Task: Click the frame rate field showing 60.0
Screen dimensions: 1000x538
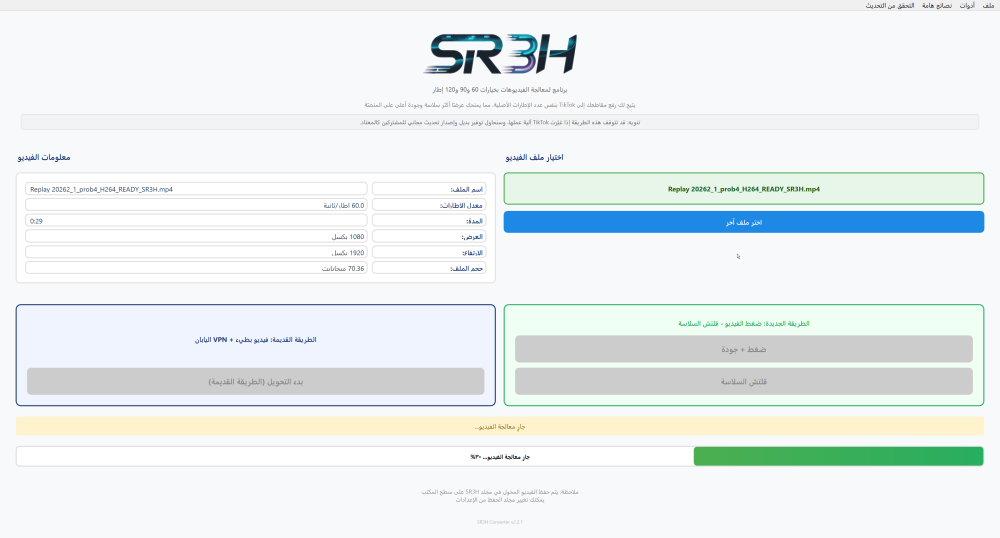Action: (x=196, y=205)
